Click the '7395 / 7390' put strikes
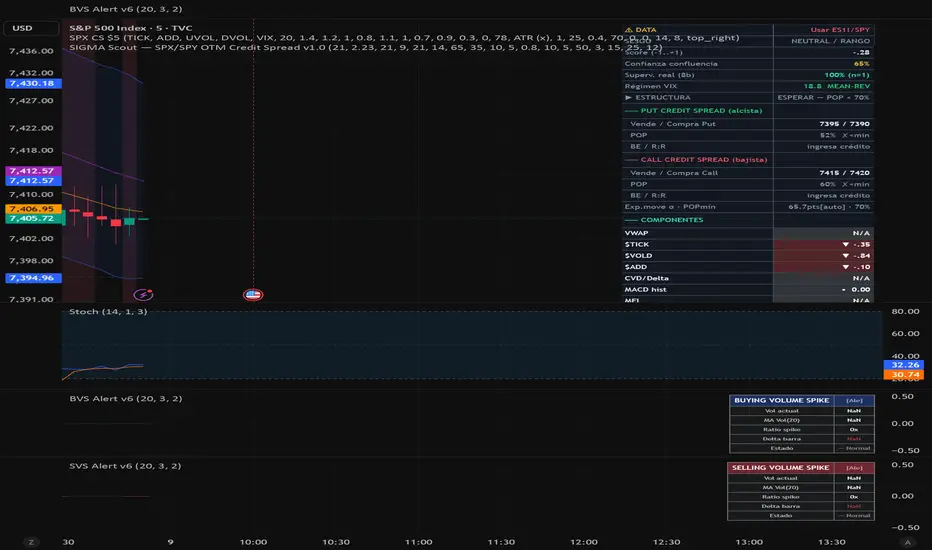 tap(844, 124)
